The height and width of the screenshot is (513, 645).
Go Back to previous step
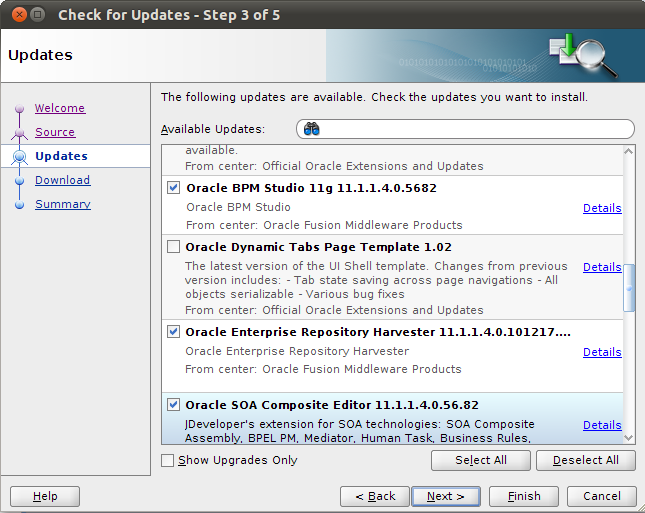pos(375,497)
